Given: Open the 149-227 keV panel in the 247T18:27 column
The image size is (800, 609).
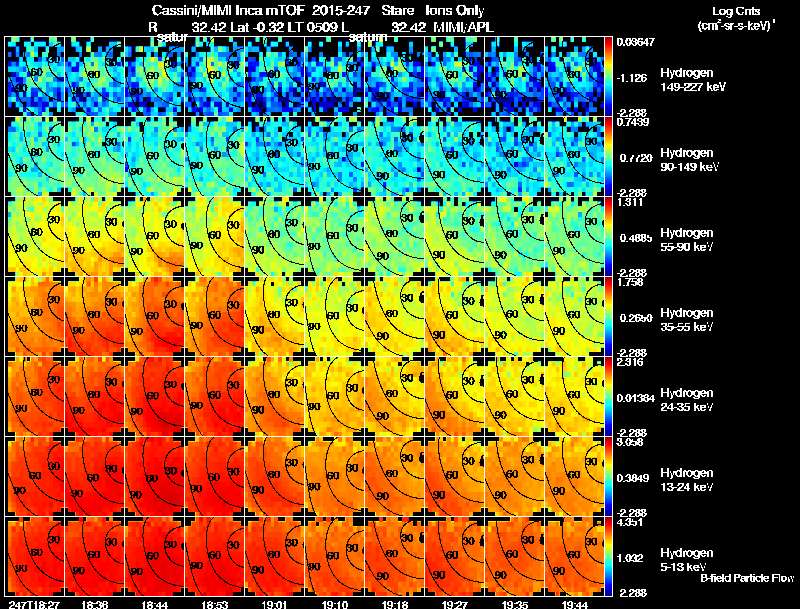Looking at the screenshot, I should point(34,77).
